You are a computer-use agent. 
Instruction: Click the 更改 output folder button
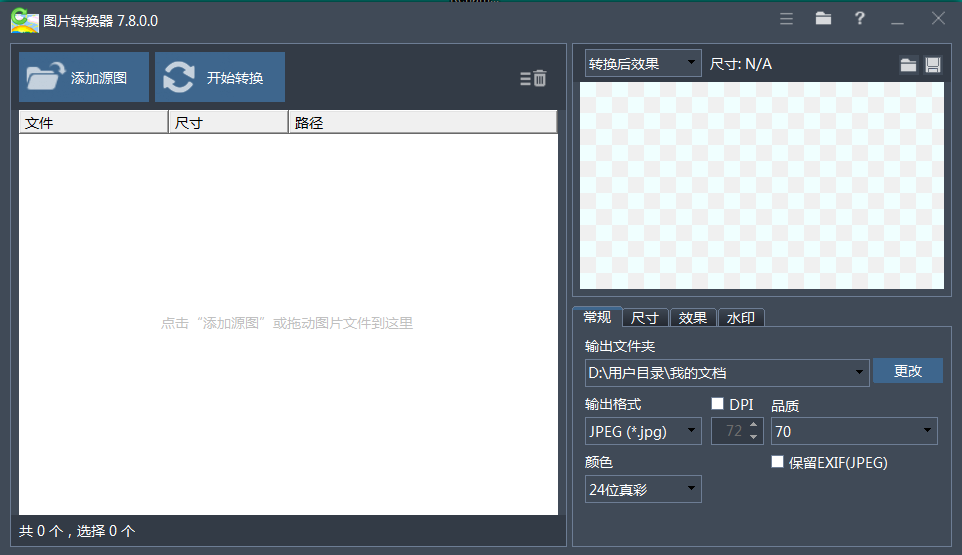pyautogui.click(x=907, y=371)
